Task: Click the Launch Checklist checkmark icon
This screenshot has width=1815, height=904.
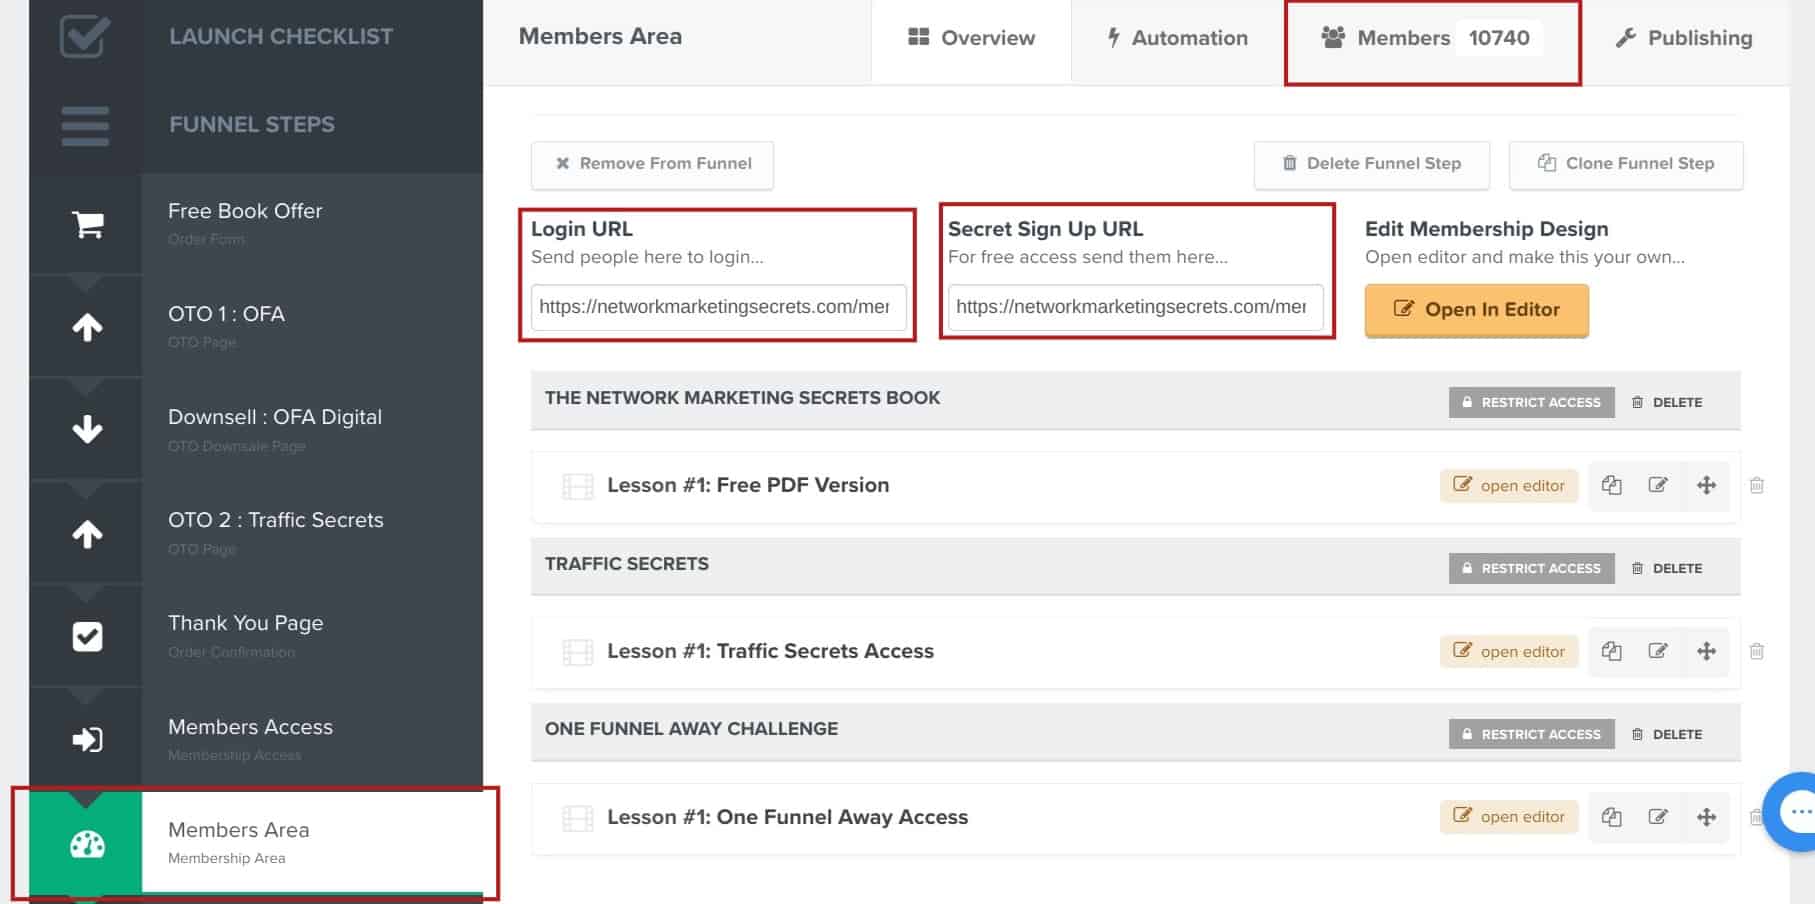Action: pyautogui.click(x=87, y=36)
